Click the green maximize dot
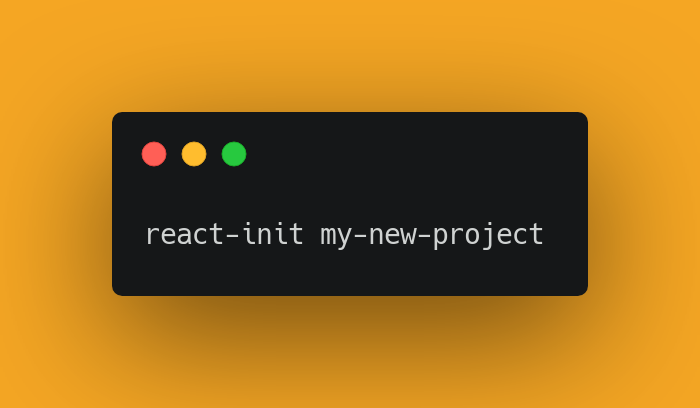The width and height of the screenshot is (700, 408). tap(234, 154)
